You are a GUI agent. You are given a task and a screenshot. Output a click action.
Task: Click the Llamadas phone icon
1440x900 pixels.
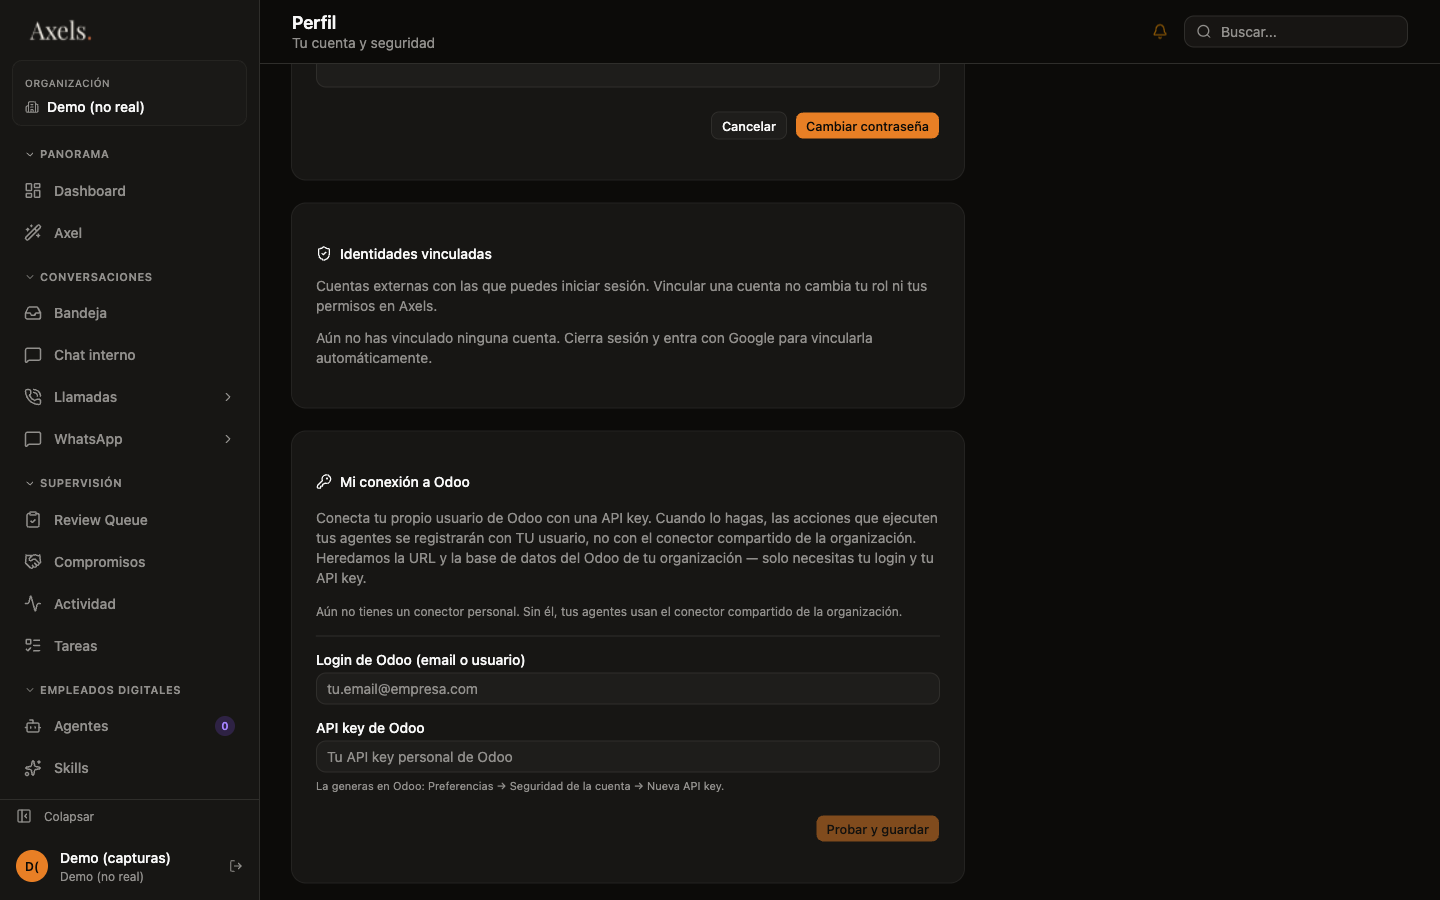pyautogui.click(x=33, y=397)
